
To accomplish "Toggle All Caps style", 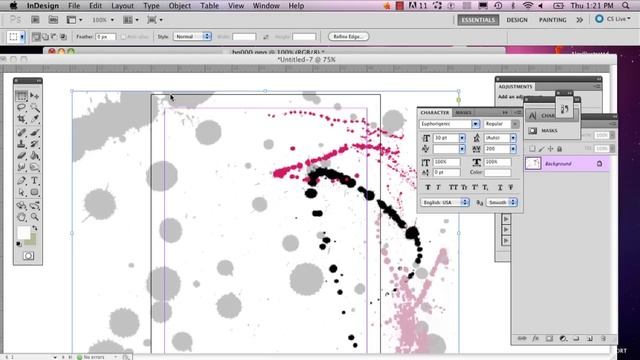I will (x=453, y=187).
